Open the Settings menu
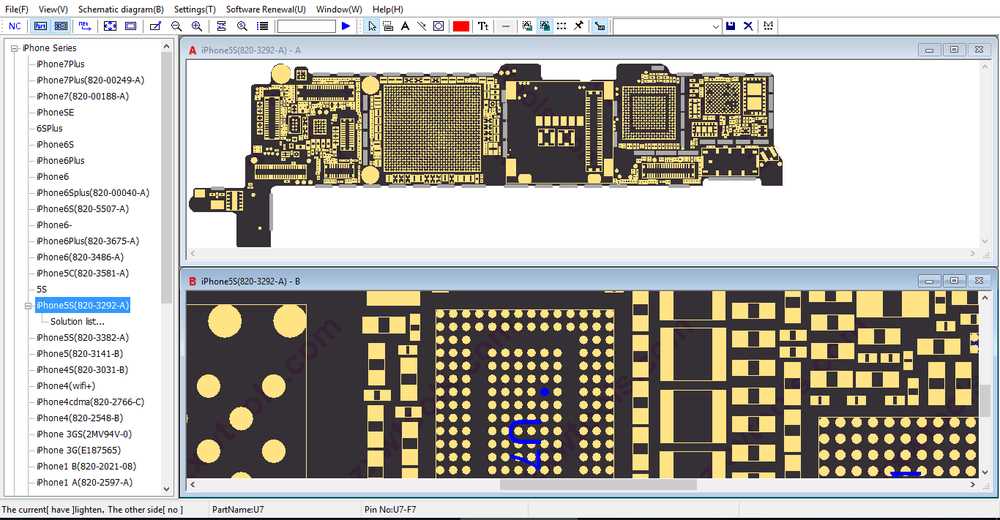The image size is (1000, 520). [195, 9]
